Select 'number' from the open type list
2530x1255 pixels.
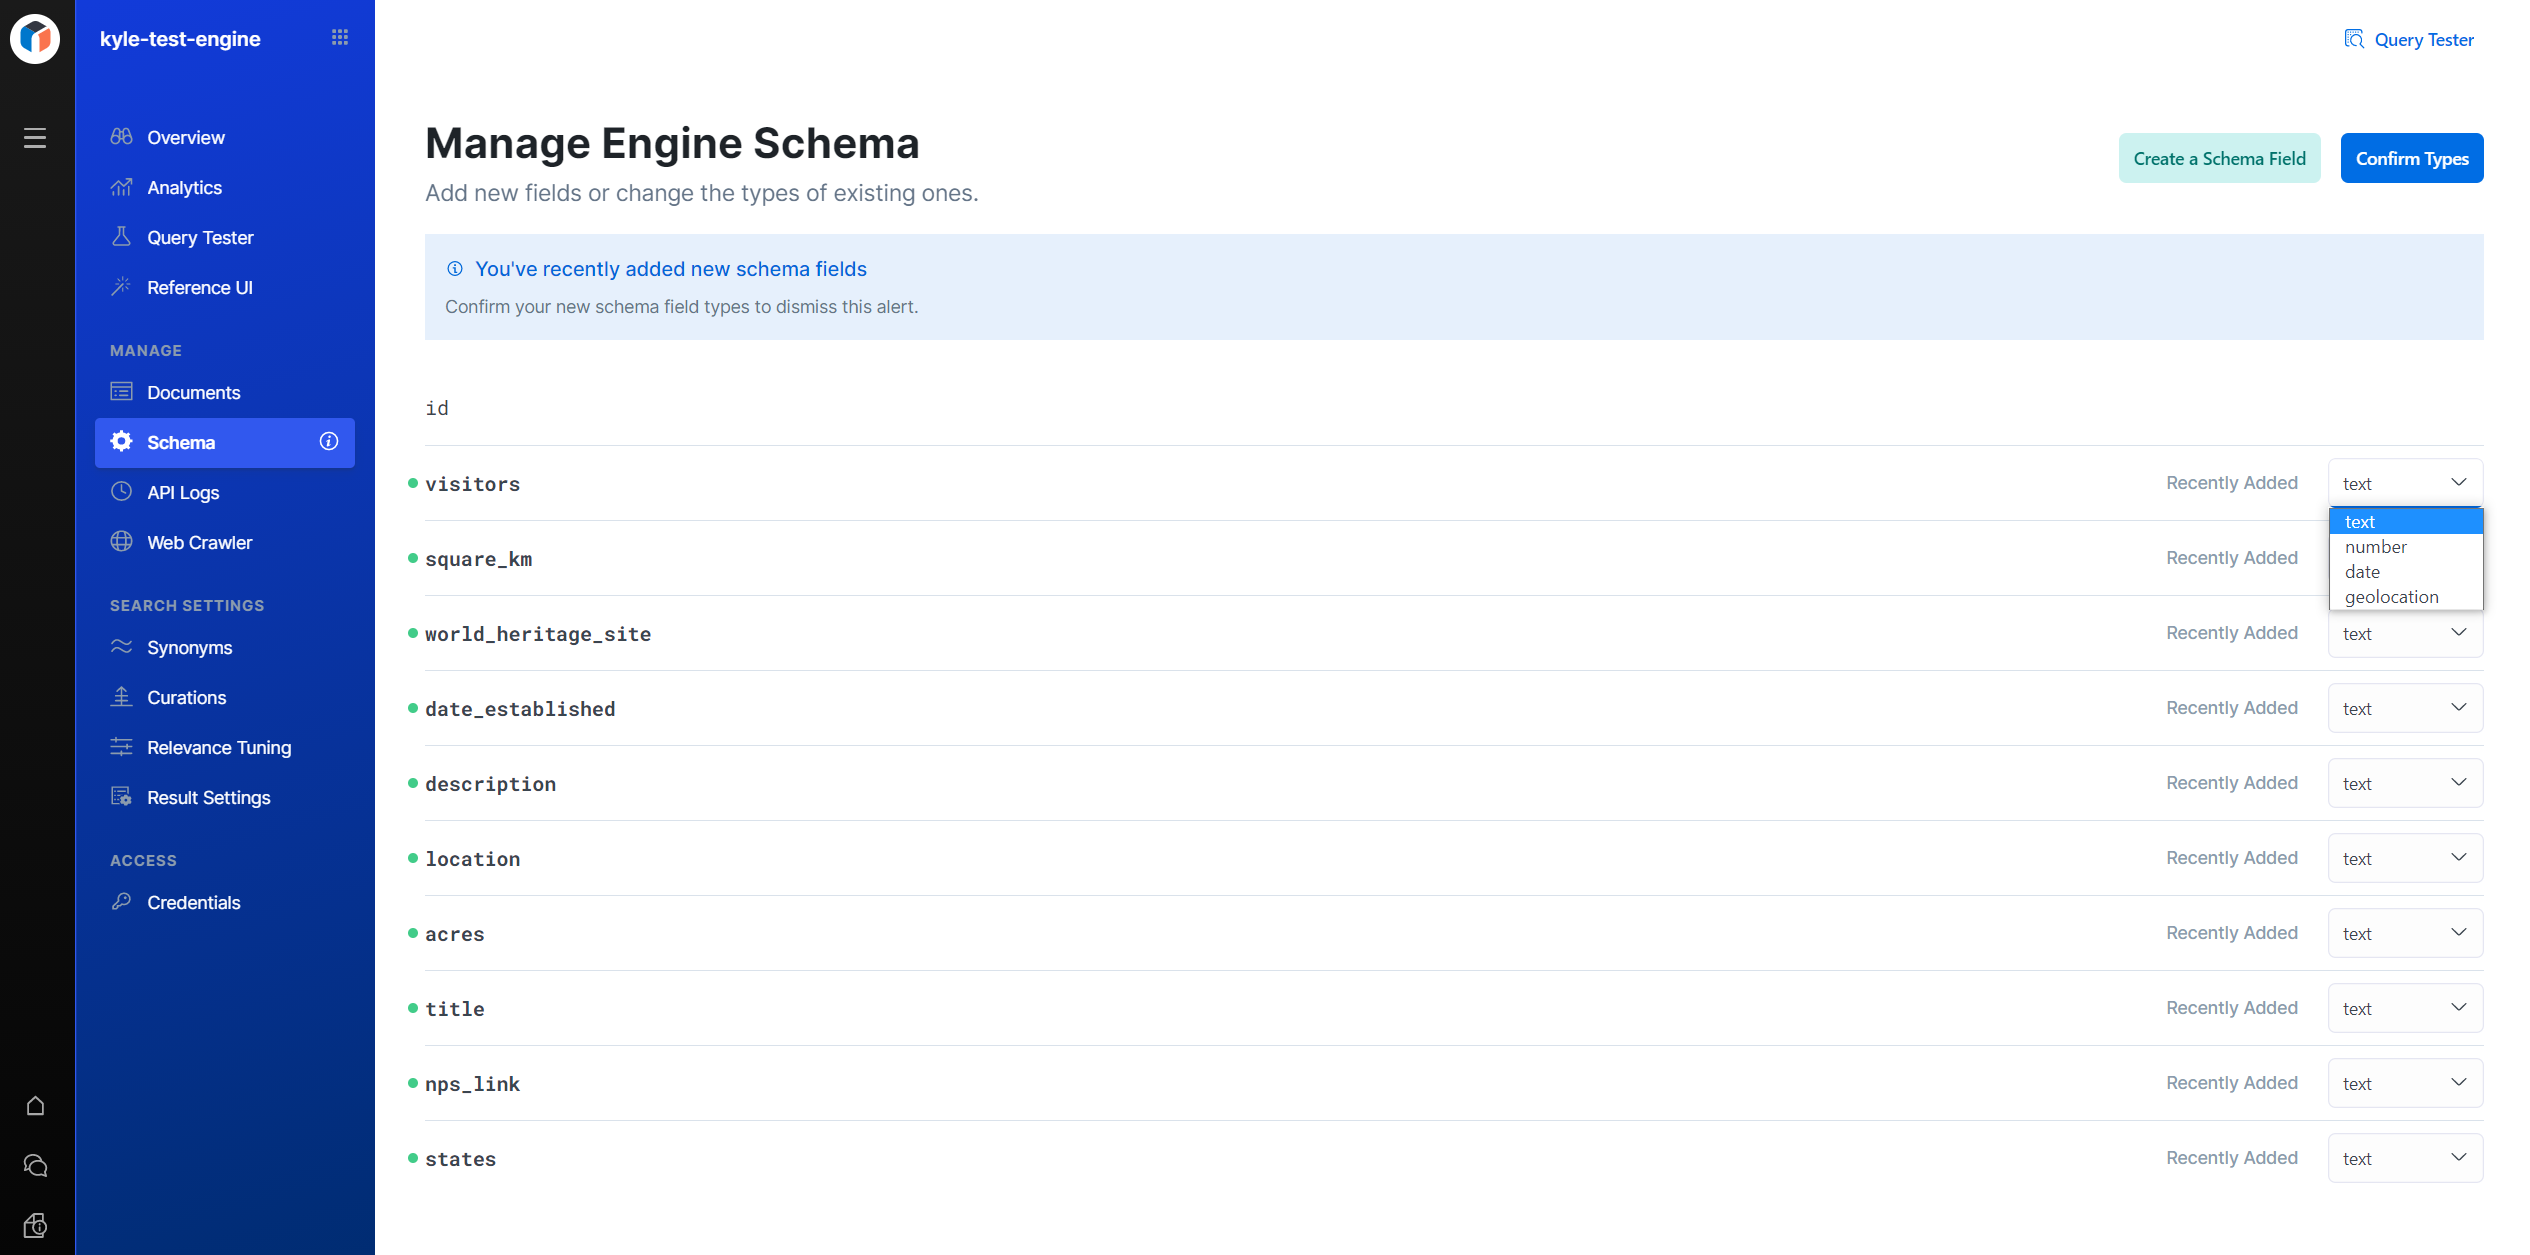pos(2376,547)
